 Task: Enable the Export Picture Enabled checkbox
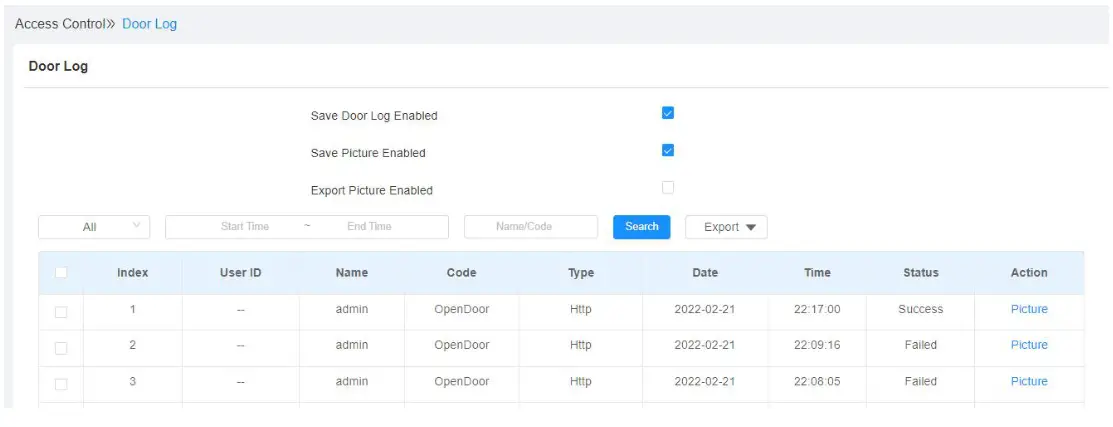point(668,187)
